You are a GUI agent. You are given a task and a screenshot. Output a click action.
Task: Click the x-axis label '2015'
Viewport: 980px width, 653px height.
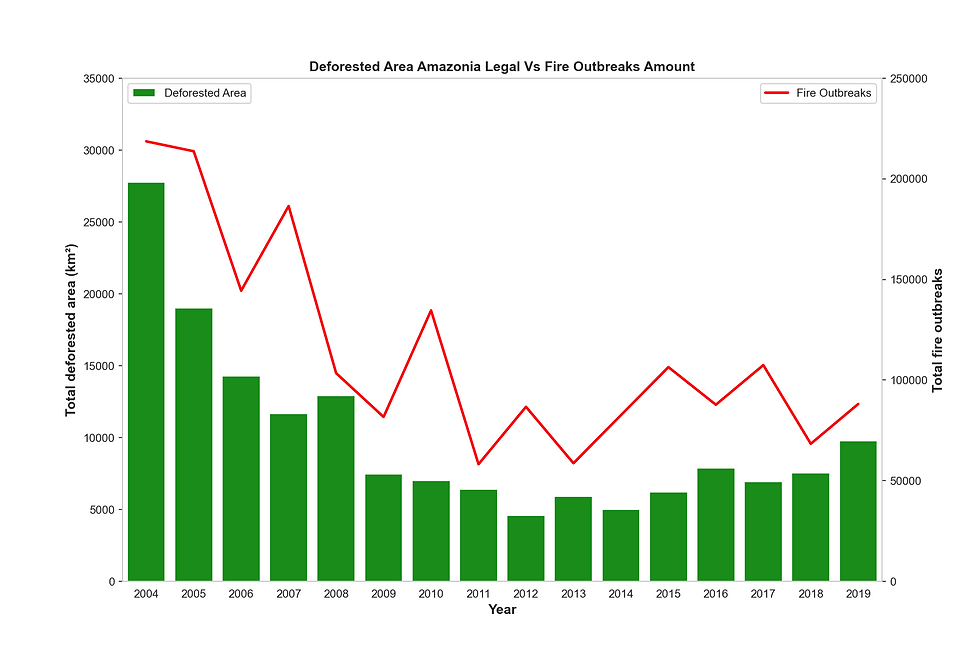[669, 594]
